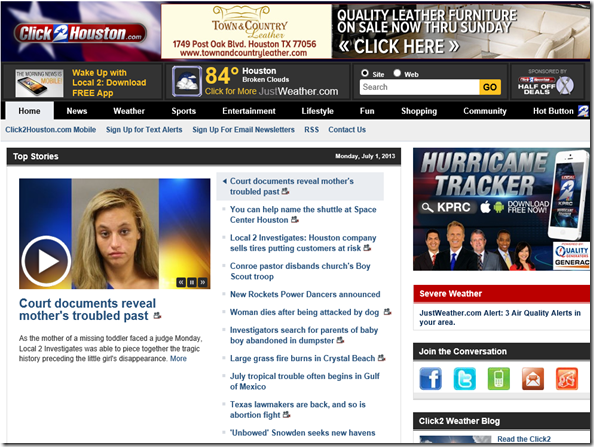This screenshot has height=447, width=594.
Task: Advance to next slide in slideshow
Action: [203, 282]
